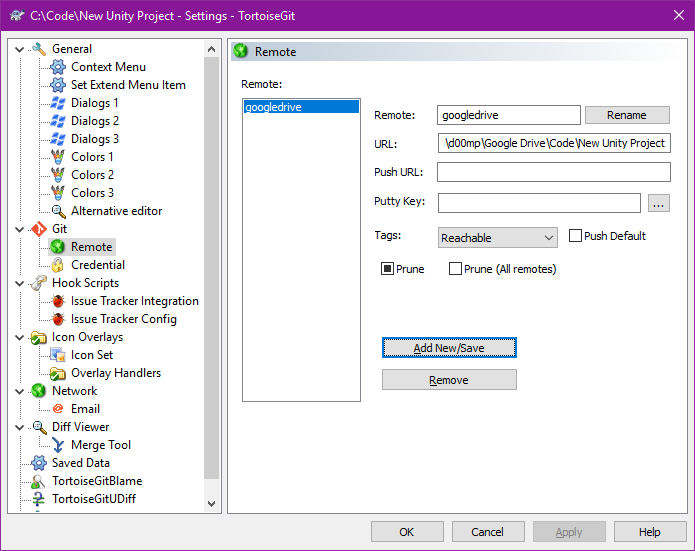Click the General wrench icon
This screenshot has width=695, height=551.
(x=39, y=49)
